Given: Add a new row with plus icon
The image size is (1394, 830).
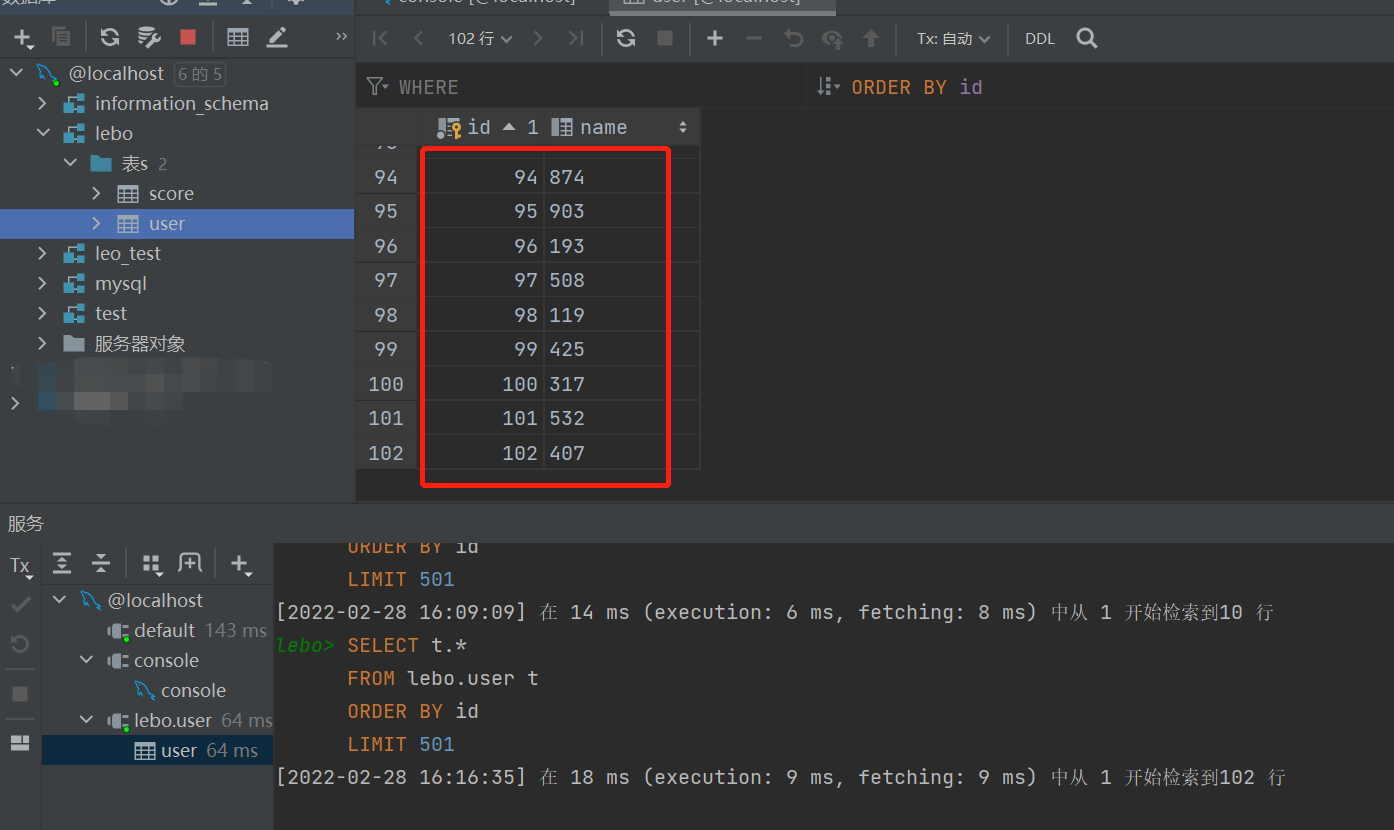Looking at the screenshot, I should click(x=715, y=39).
